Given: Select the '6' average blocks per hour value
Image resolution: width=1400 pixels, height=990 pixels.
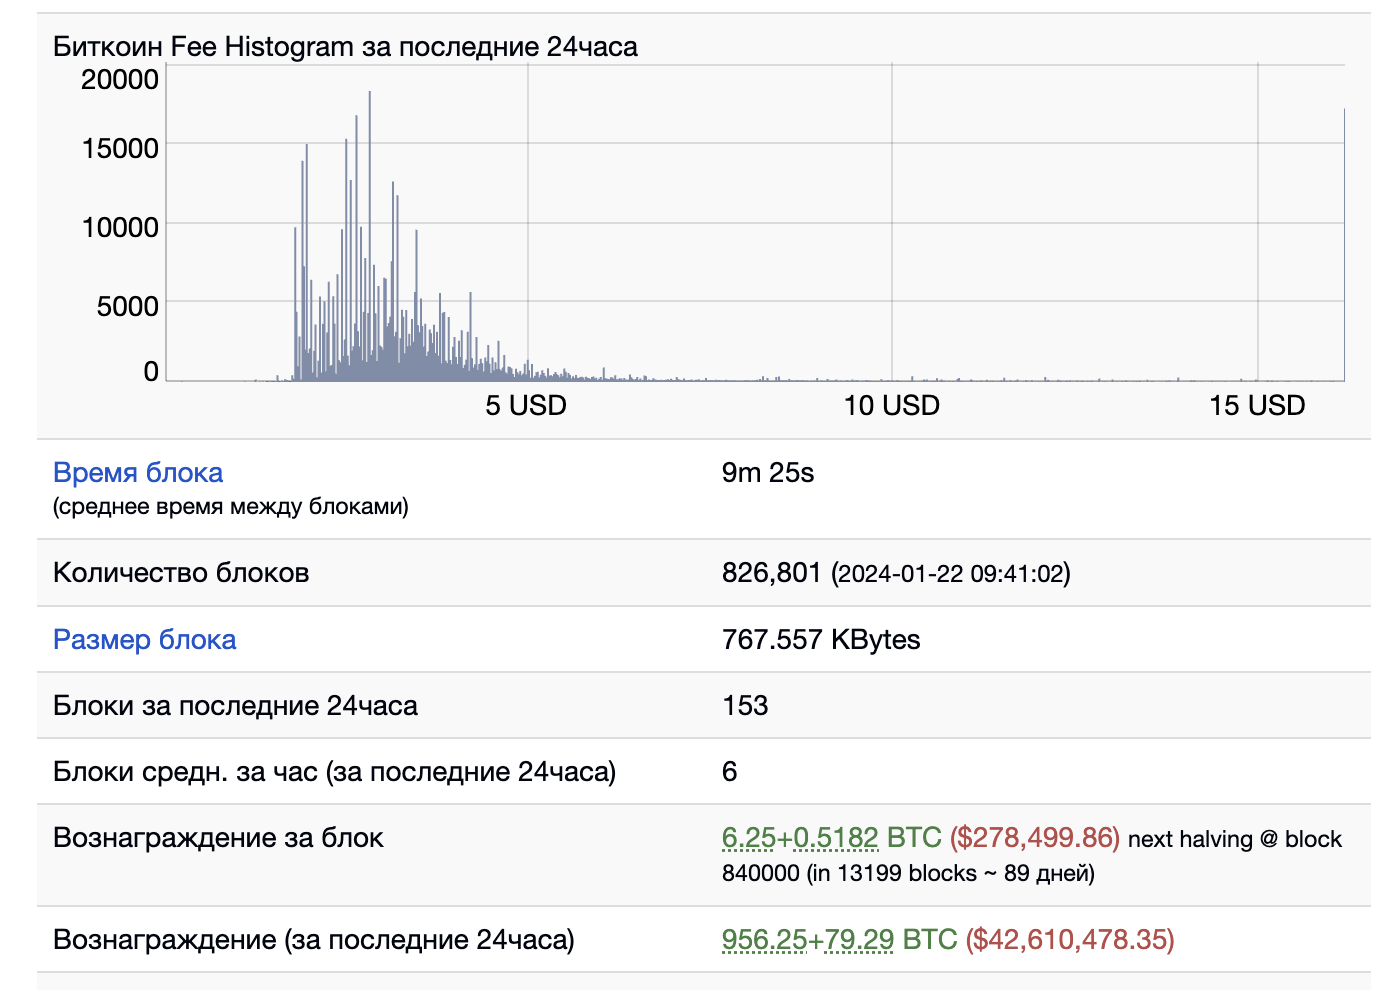Looking at the screenshot, I should pos(730,772).
